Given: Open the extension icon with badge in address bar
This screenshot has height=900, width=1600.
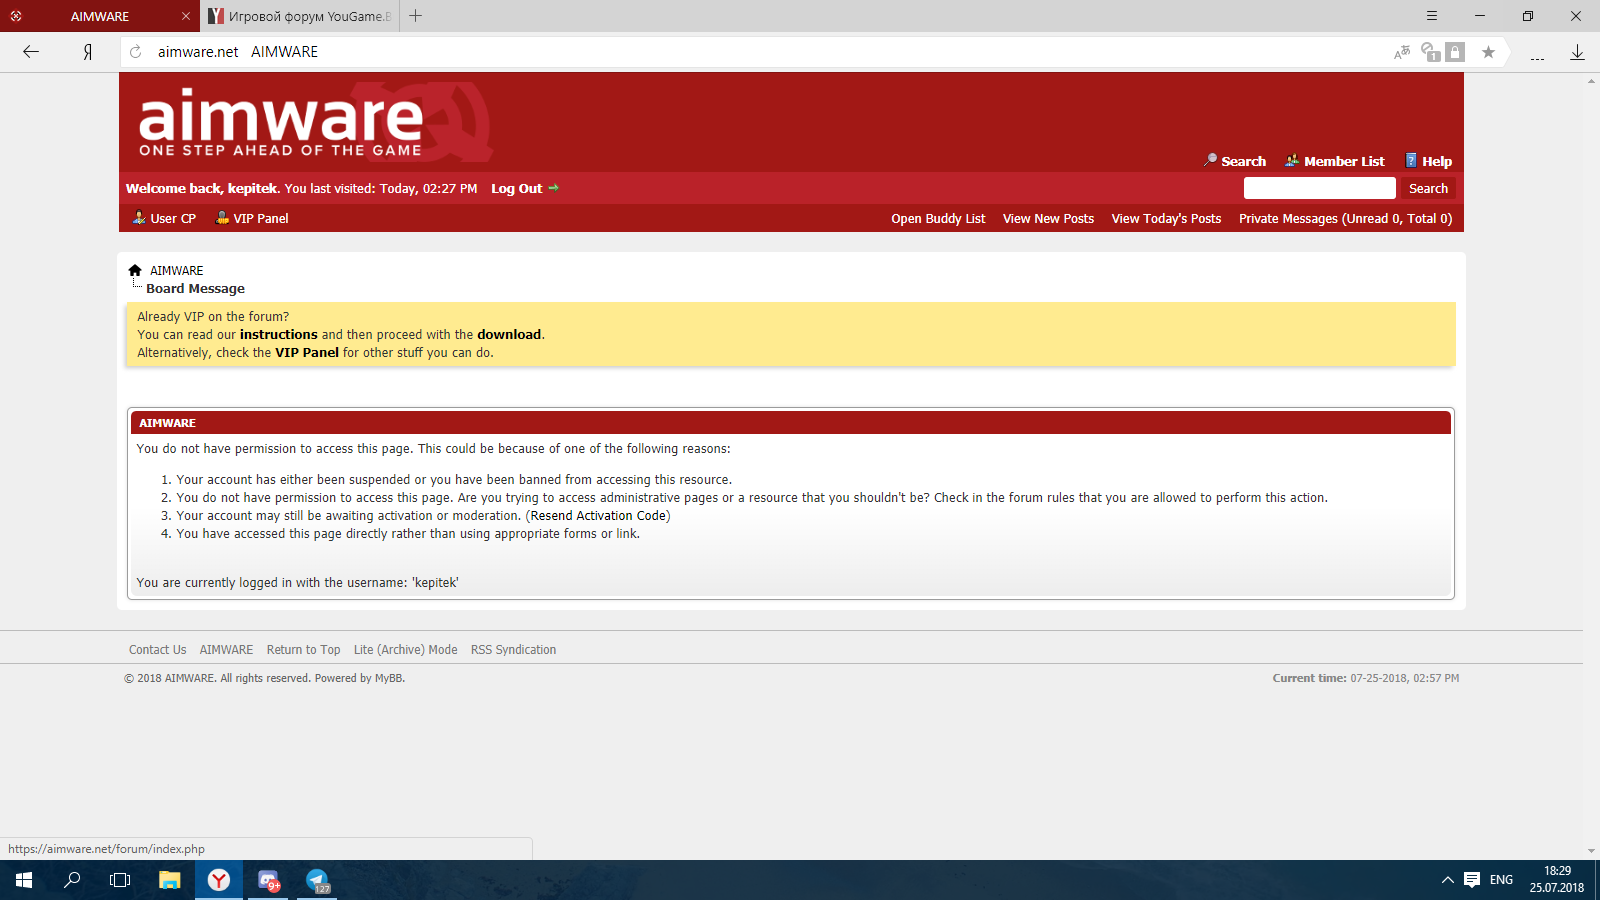Looking at the screenshot, I should coord(1430,52).
